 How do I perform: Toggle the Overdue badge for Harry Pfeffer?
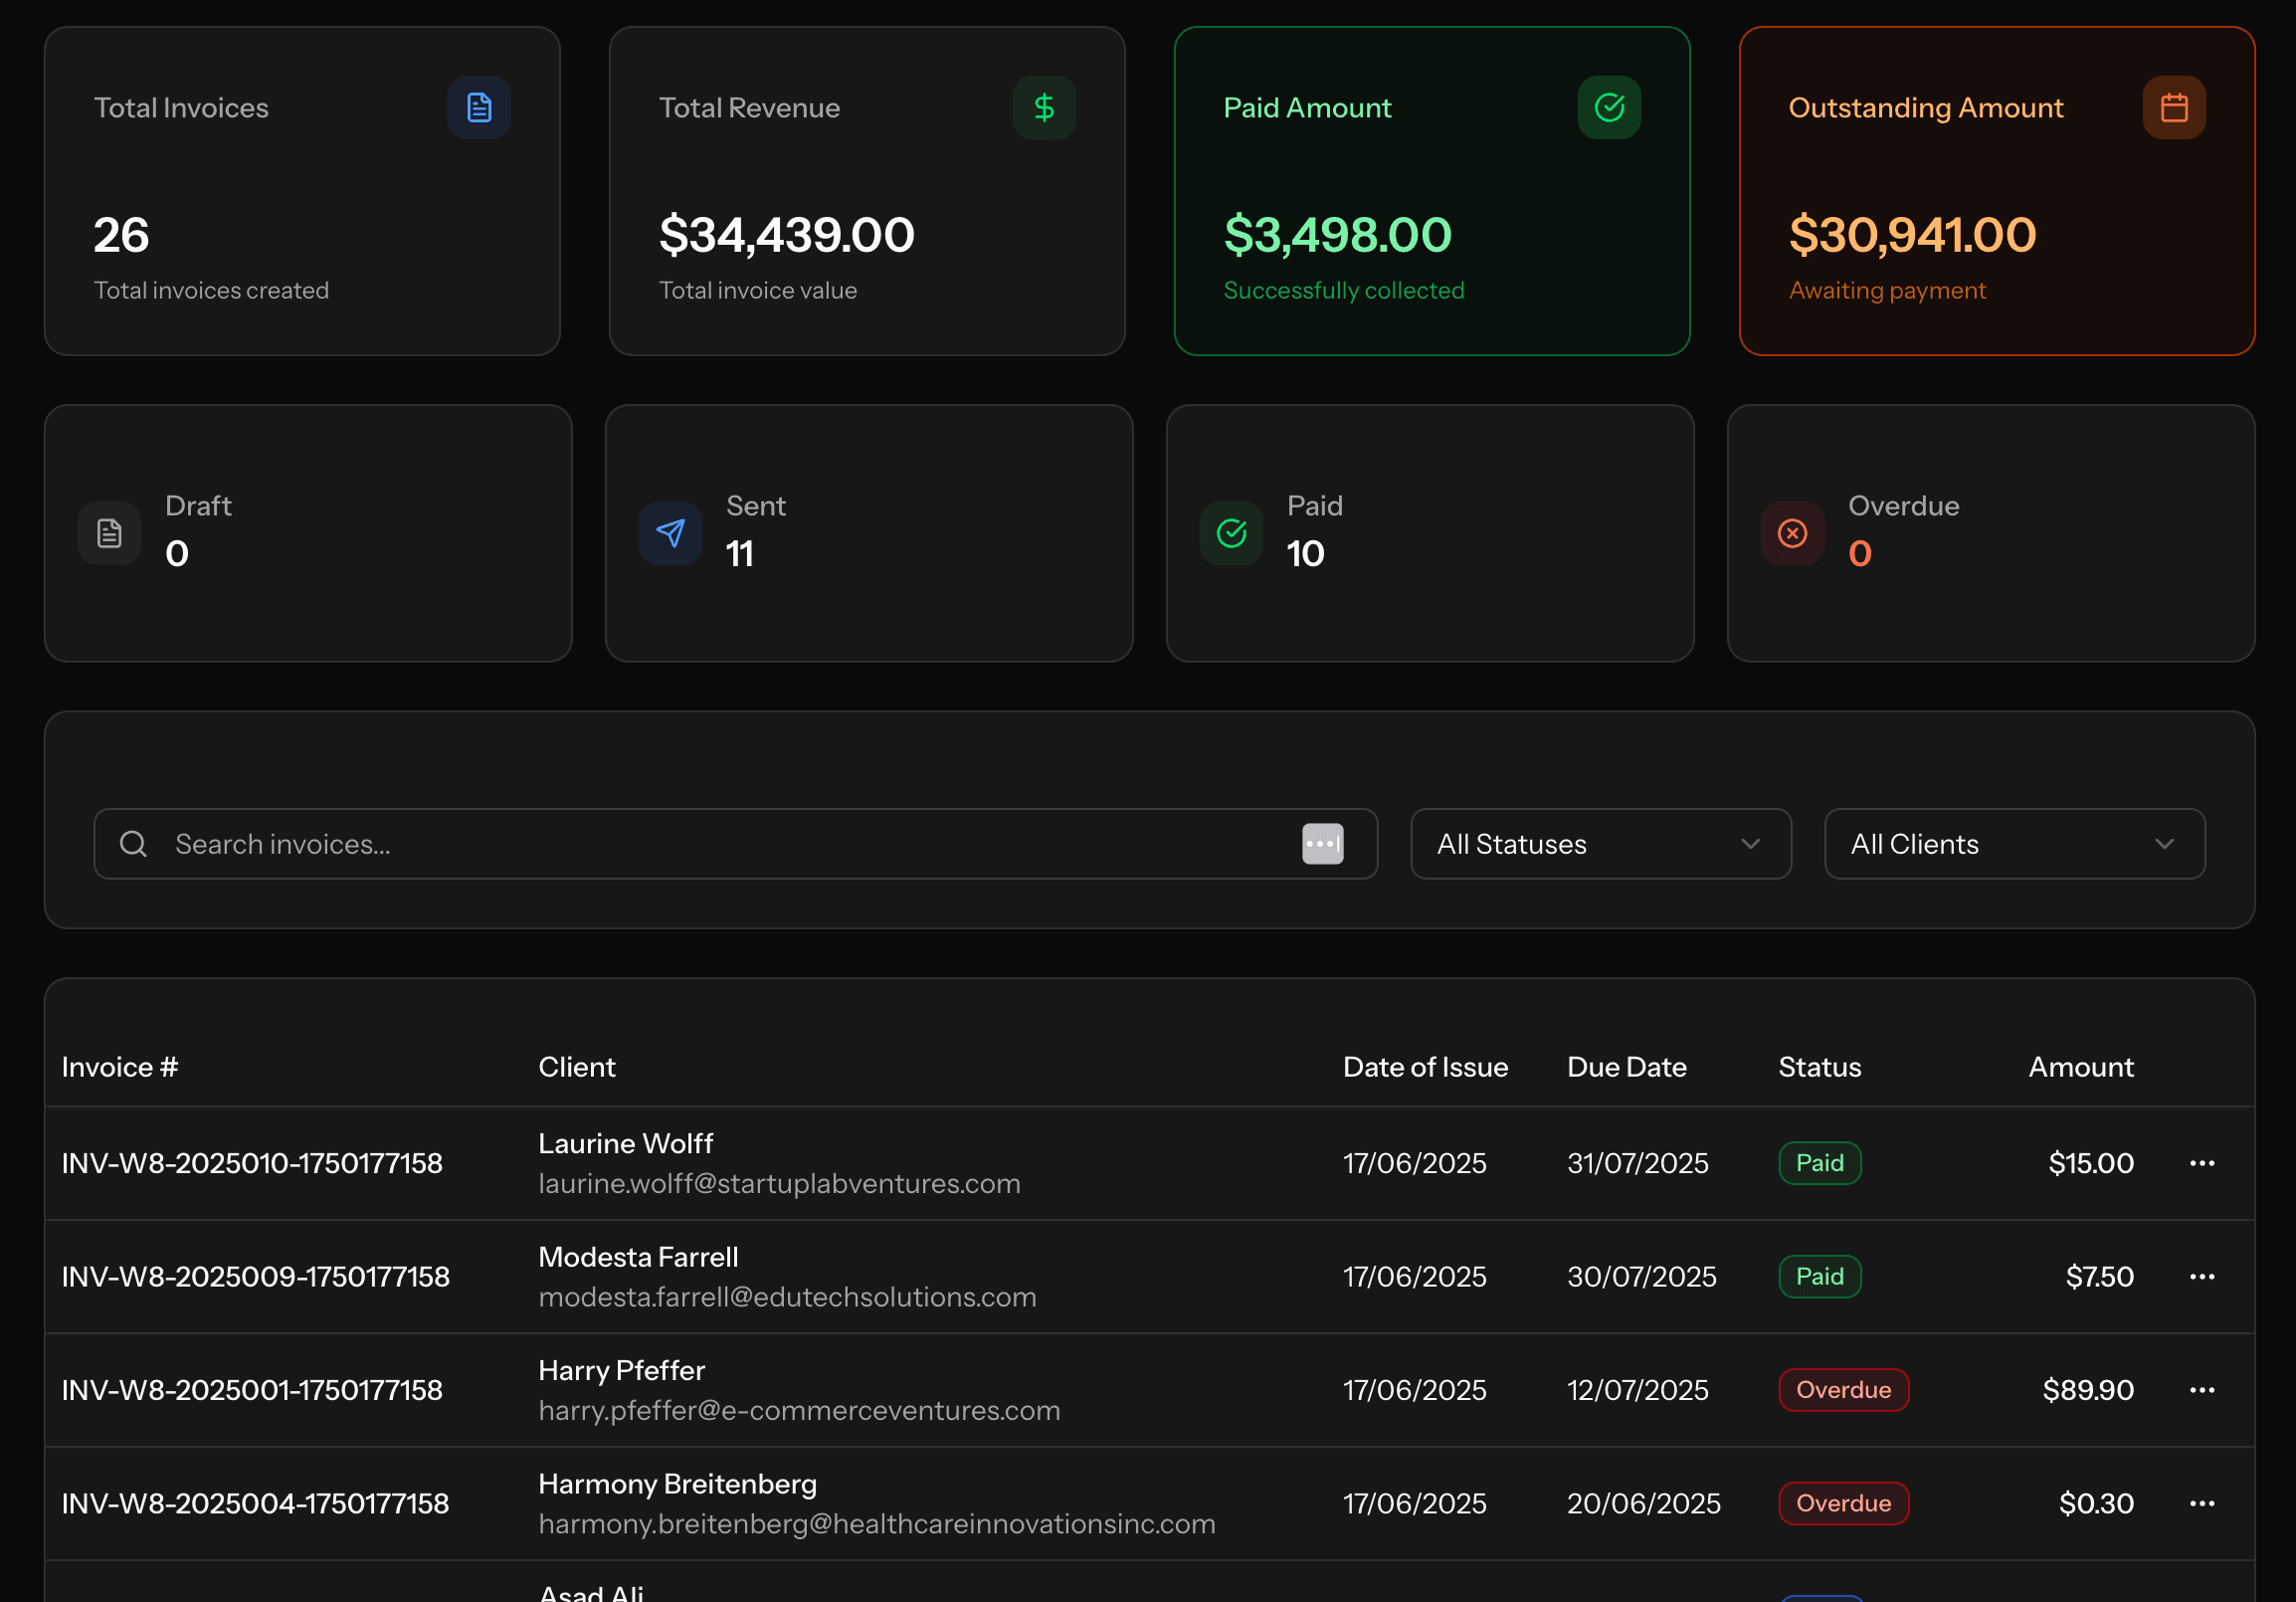(x=1843, y=1389)
